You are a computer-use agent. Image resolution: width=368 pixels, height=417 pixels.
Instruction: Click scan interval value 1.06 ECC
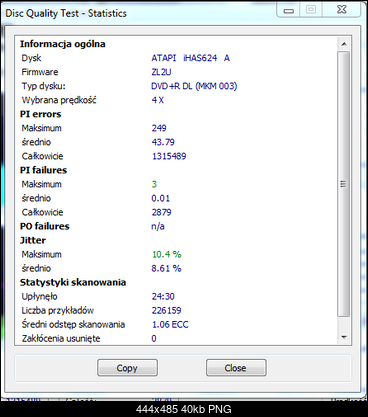(170, 324)
